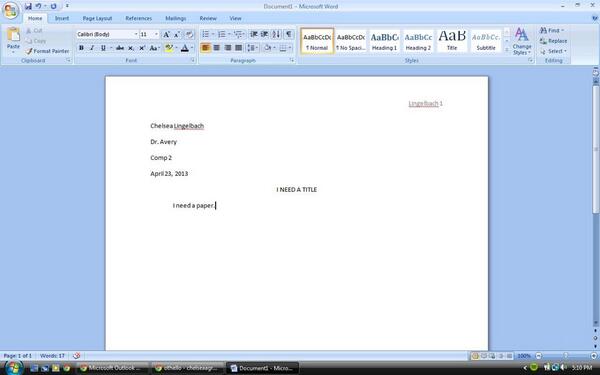Apply the No Spacing style
The width and height of the screenshot is (600, 375).
click(351, 41)
